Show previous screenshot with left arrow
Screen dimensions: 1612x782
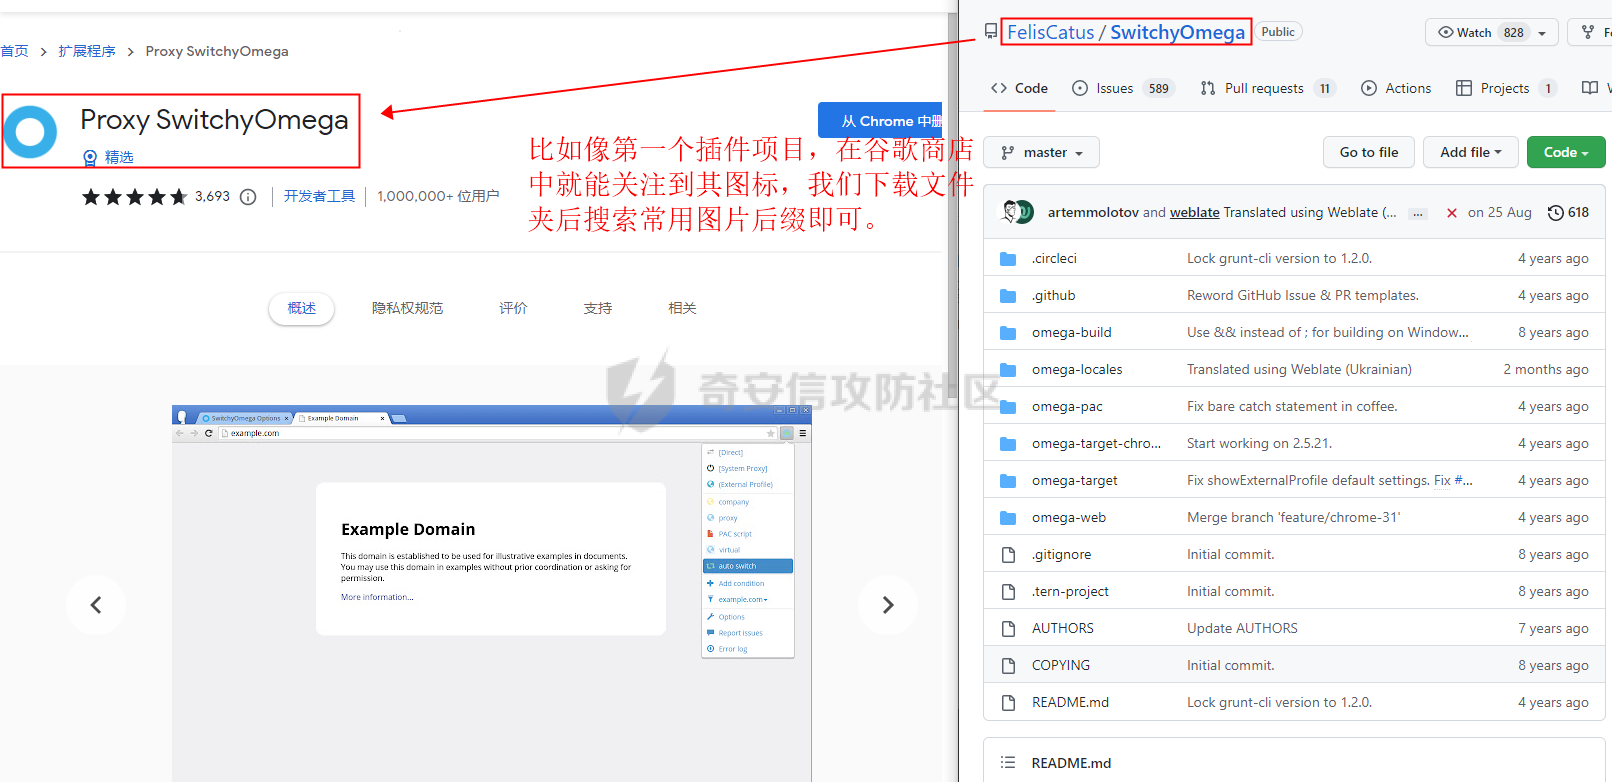click(96, 605)
